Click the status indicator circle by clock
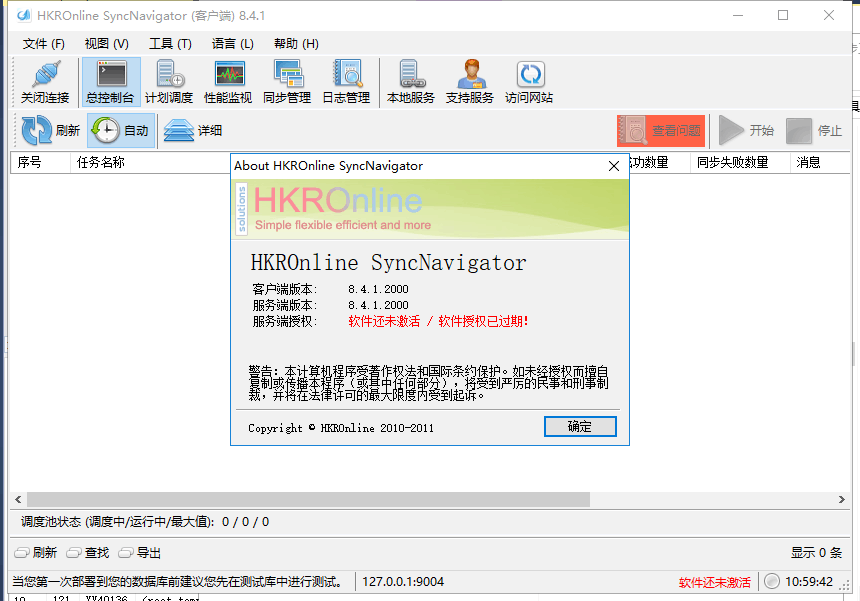Image resolution: width=860 pixels, height=601 pixels. [772, 581]
